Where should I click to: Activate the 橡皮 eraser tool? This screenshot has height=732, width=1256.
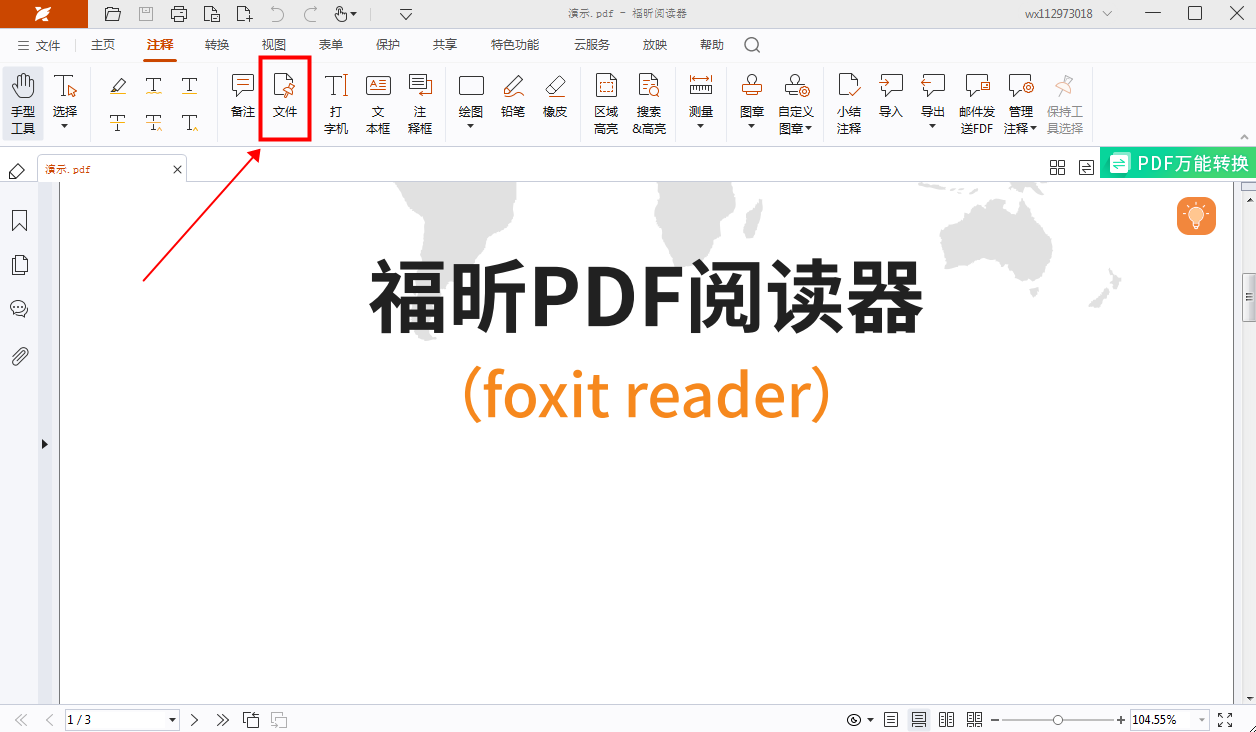point(554,96)
